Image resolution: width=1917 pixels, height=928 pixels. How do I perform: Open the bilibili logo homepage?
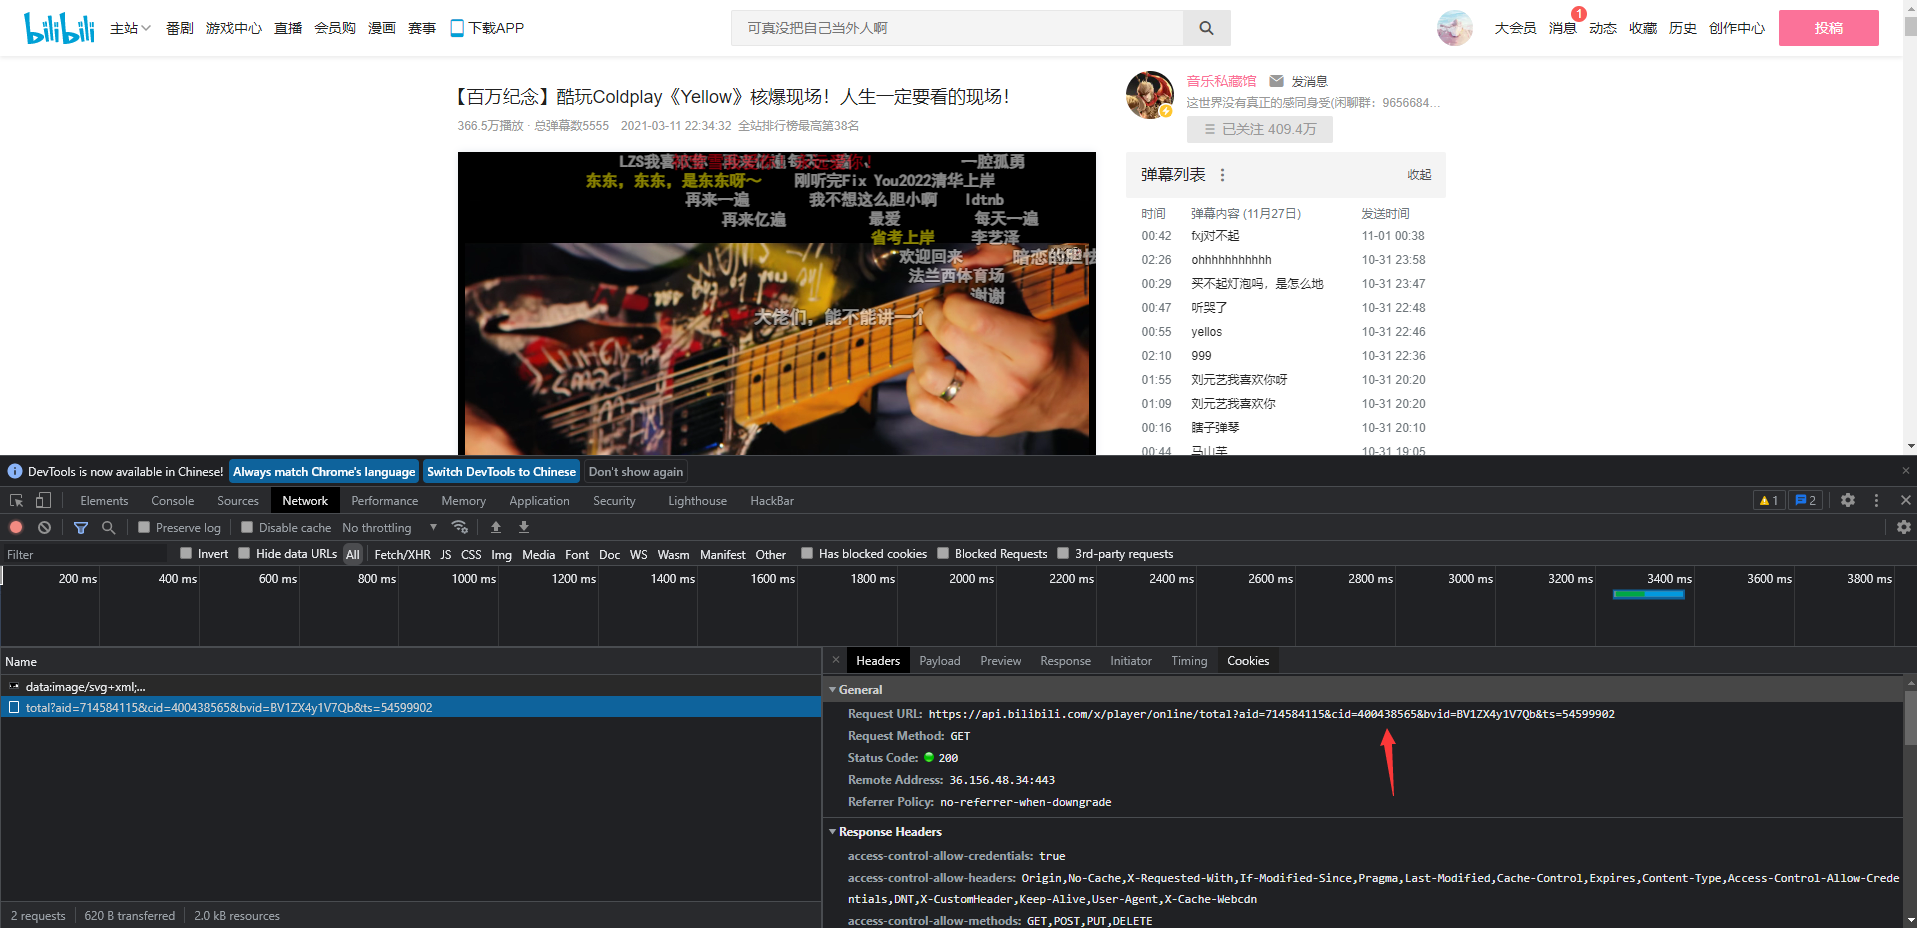(59, 28)
